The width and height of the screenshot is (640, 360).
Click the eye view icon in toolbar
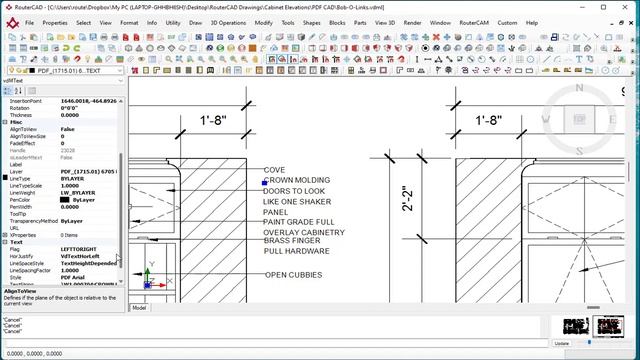point(141,59)
